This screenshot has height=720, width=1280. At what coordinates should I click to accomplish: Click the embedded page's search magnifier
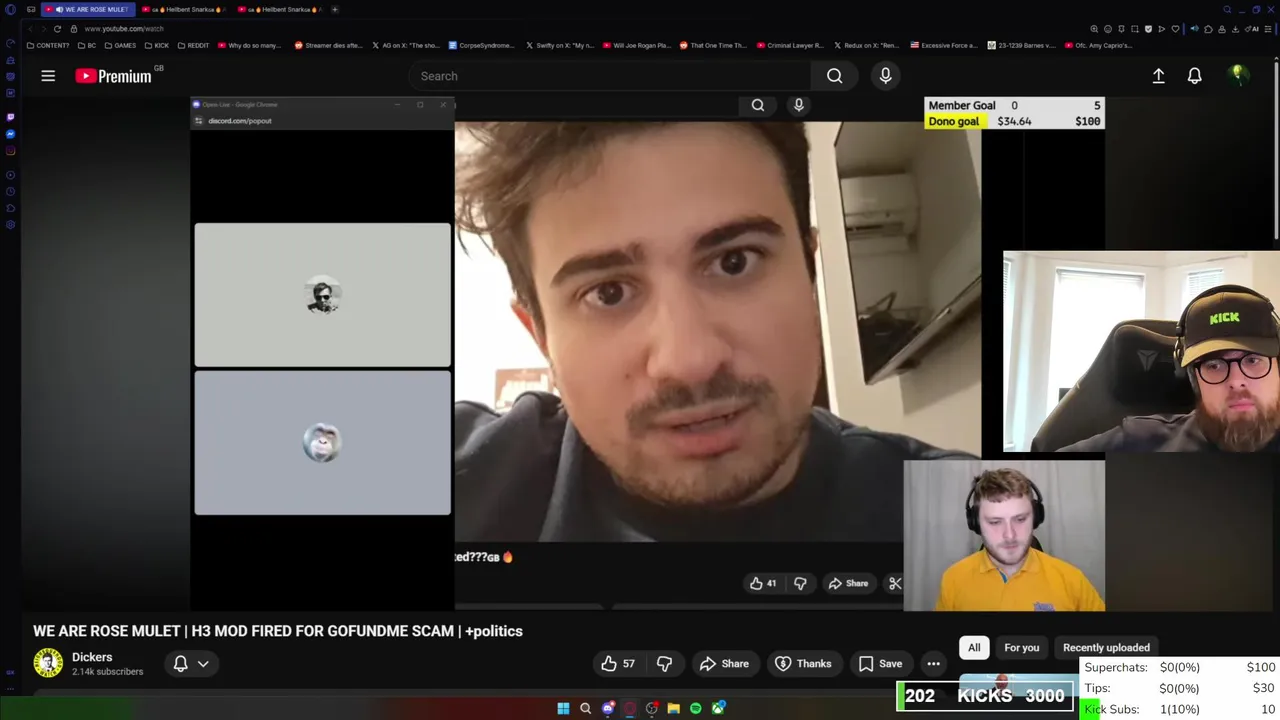click(758, 105)
